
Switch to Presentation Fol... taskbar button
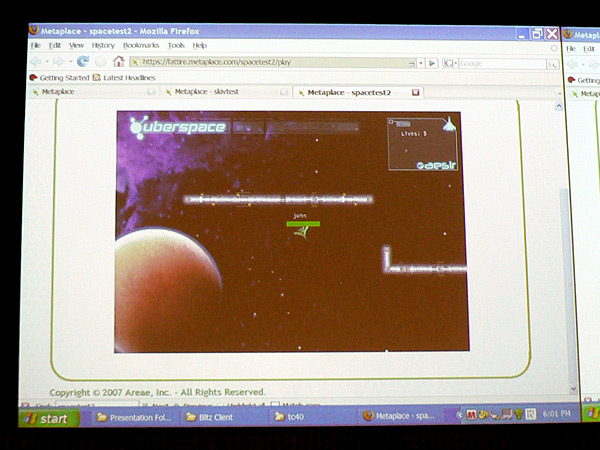click(x=134, y=417)
